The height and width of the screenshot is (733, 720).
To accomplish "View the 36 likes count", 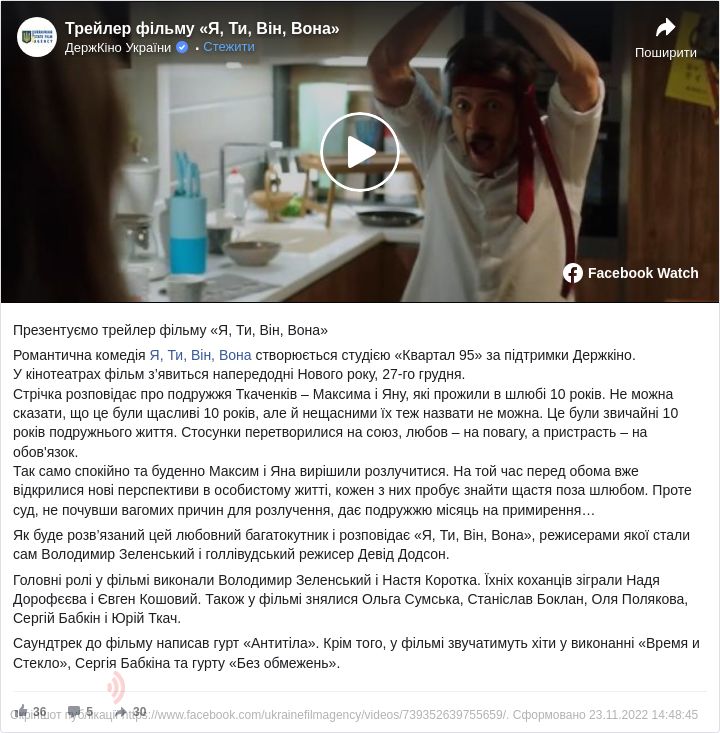I will (40, 711).
